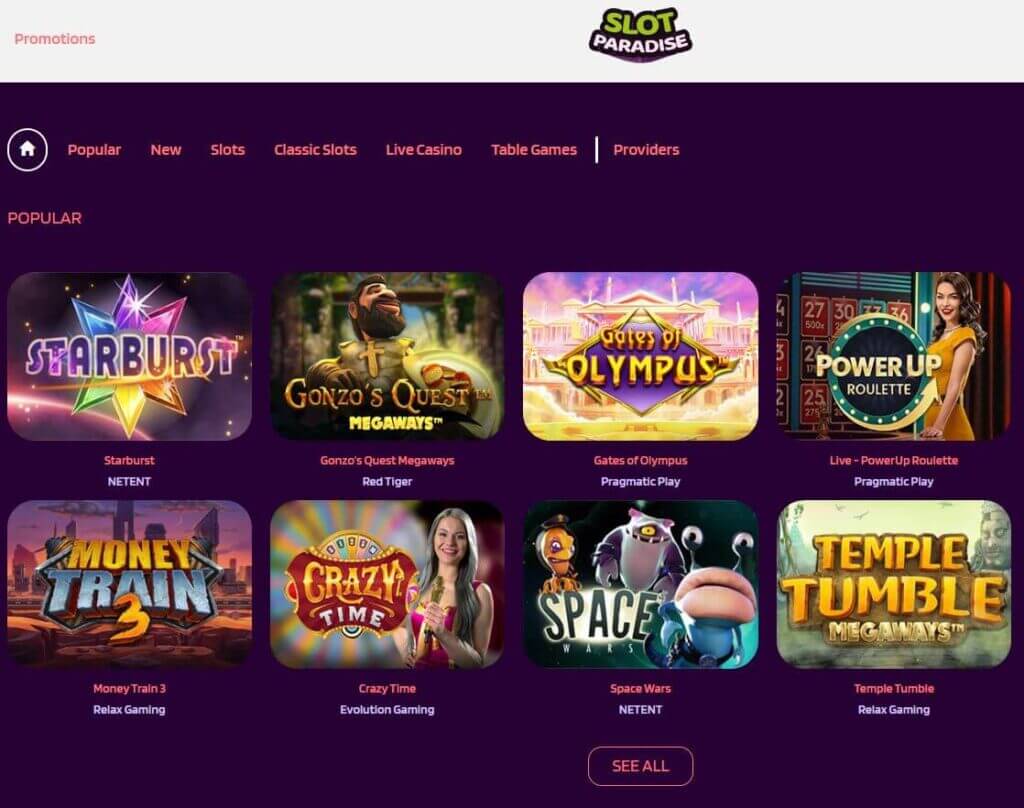Launch the Crazy Time game image

[x=387, y=584]
